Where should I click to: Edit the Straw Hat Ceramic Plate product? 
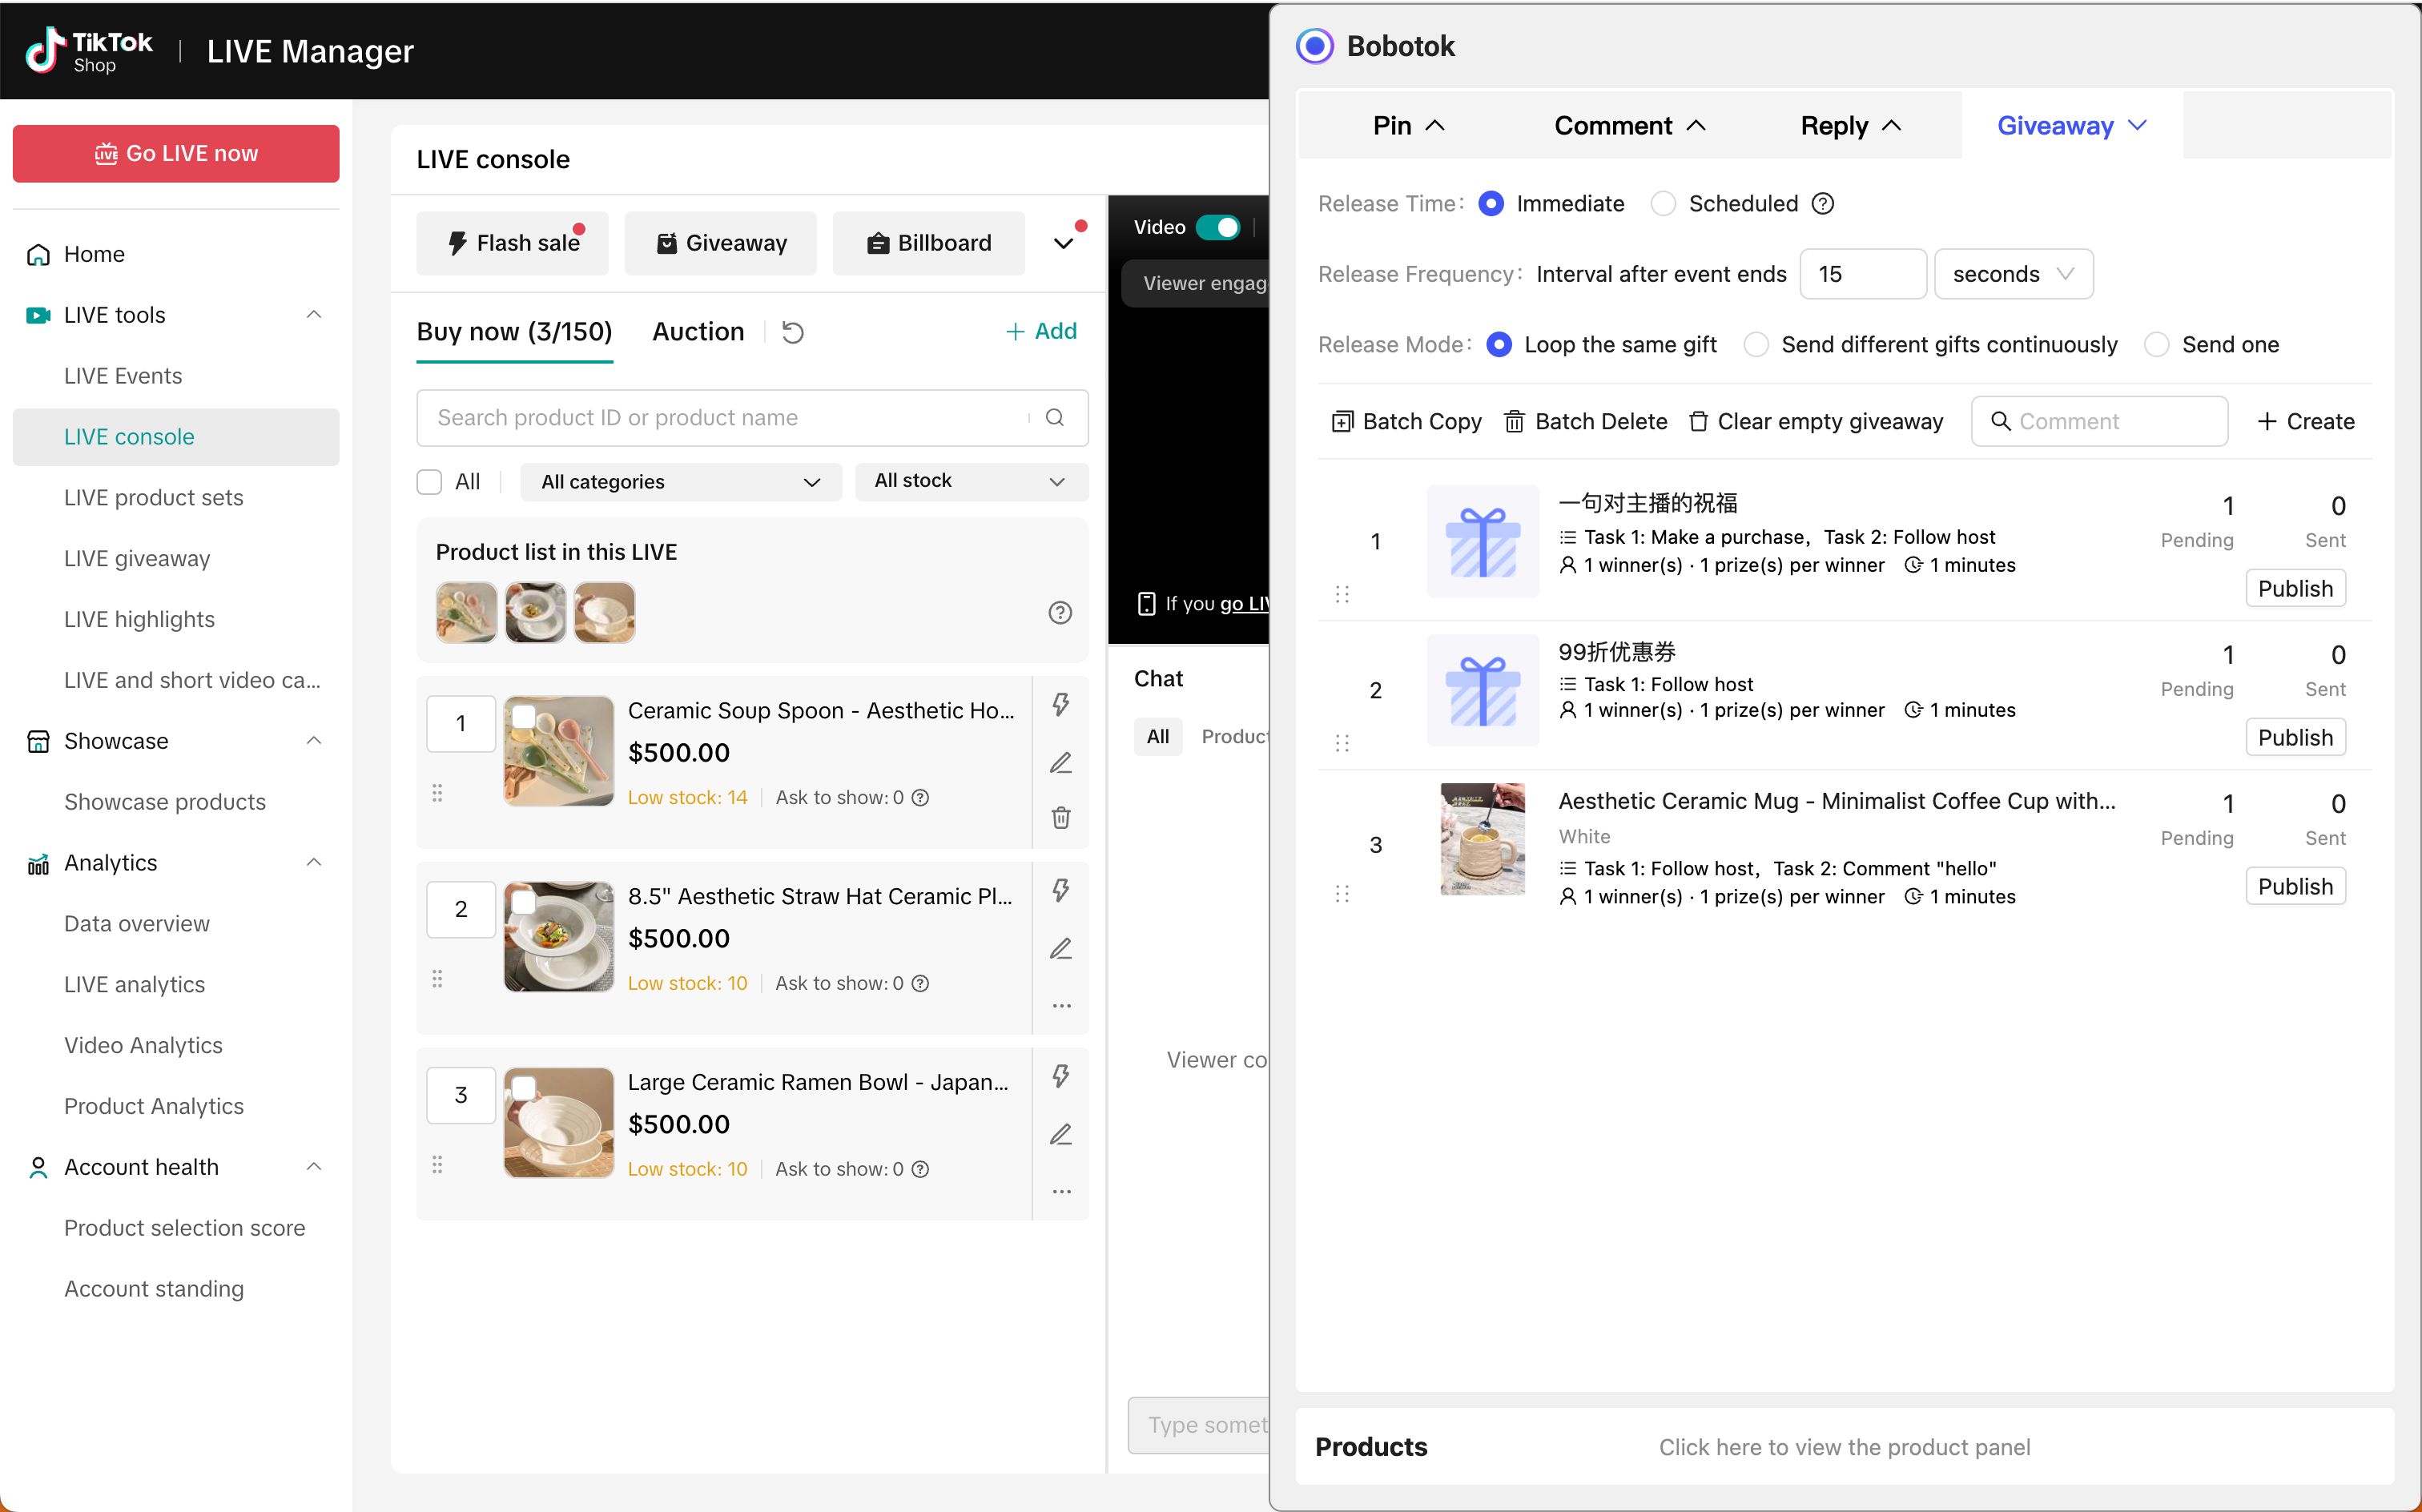click(x=1060, y=948)
